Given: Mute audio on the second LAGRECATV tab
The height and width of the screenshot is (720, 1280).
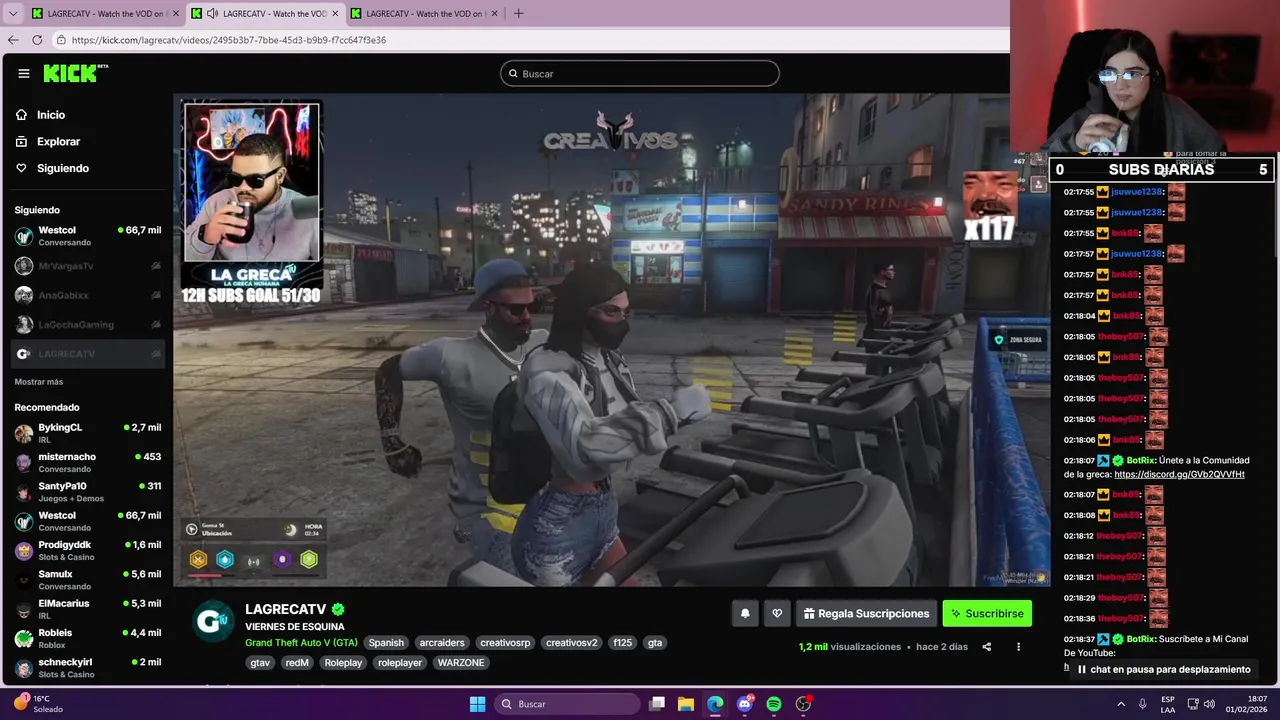Looking at the screenshot, I should 212,14.
